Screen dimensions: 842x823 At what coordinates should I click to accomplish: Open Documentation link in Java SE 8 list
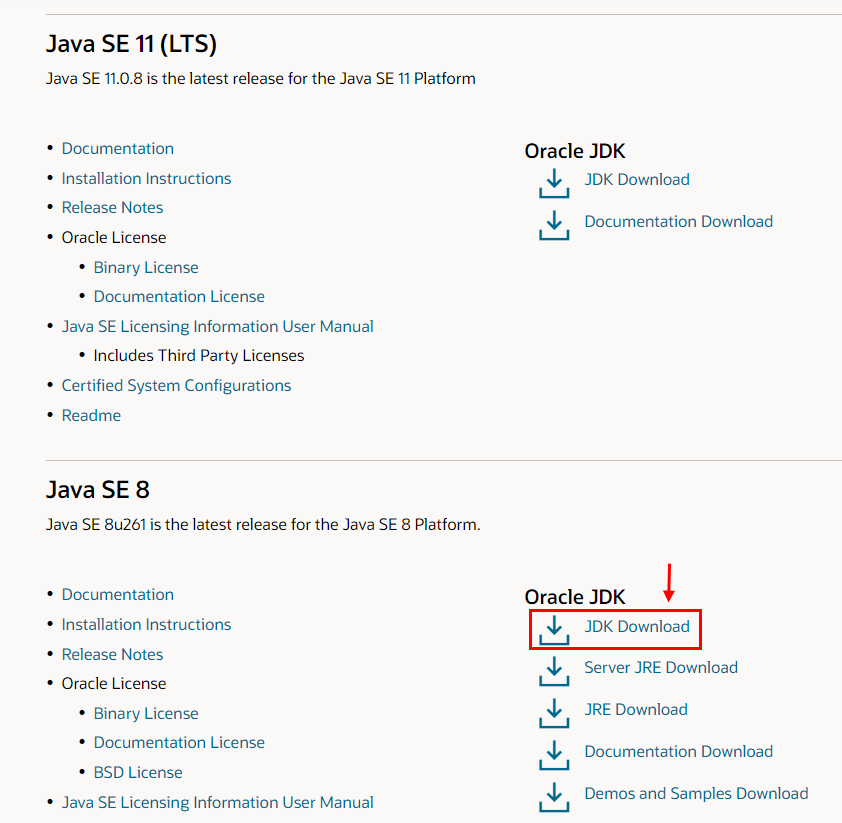click(x=118, y=594)
